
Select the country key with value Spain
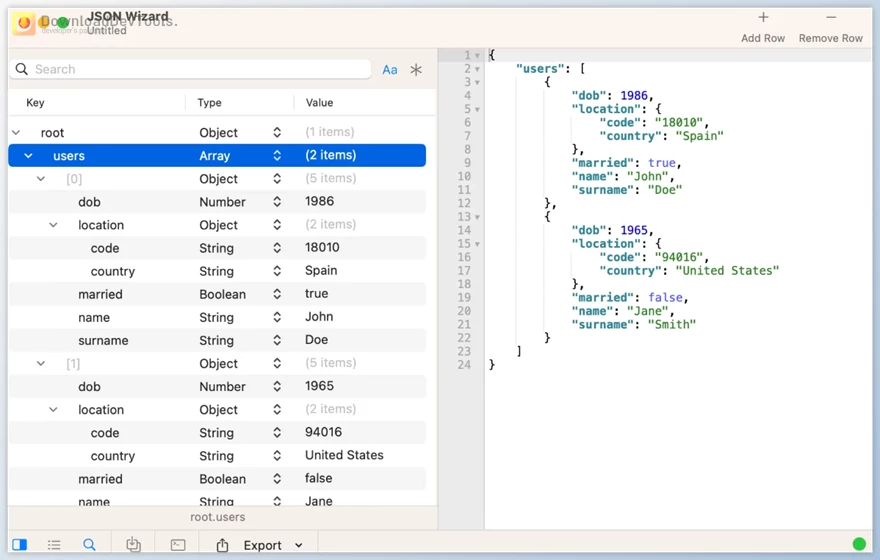[113, 272]
